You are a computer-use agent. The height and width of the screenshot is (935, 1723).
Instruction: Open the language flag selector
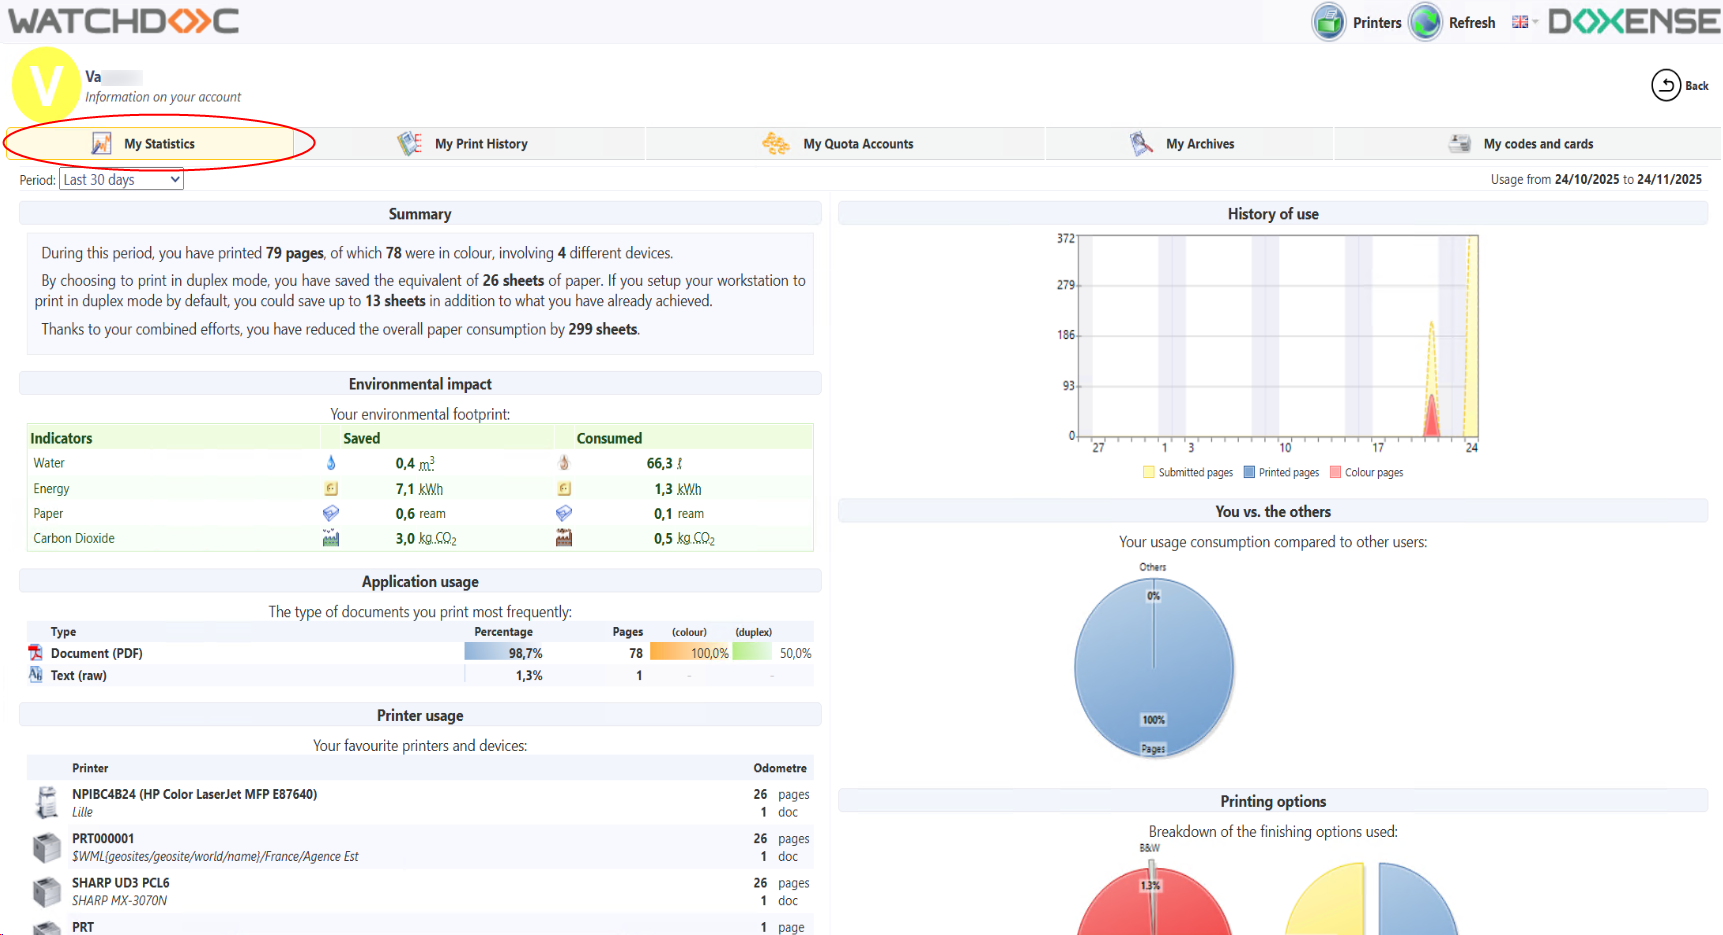pos(1523,22)
